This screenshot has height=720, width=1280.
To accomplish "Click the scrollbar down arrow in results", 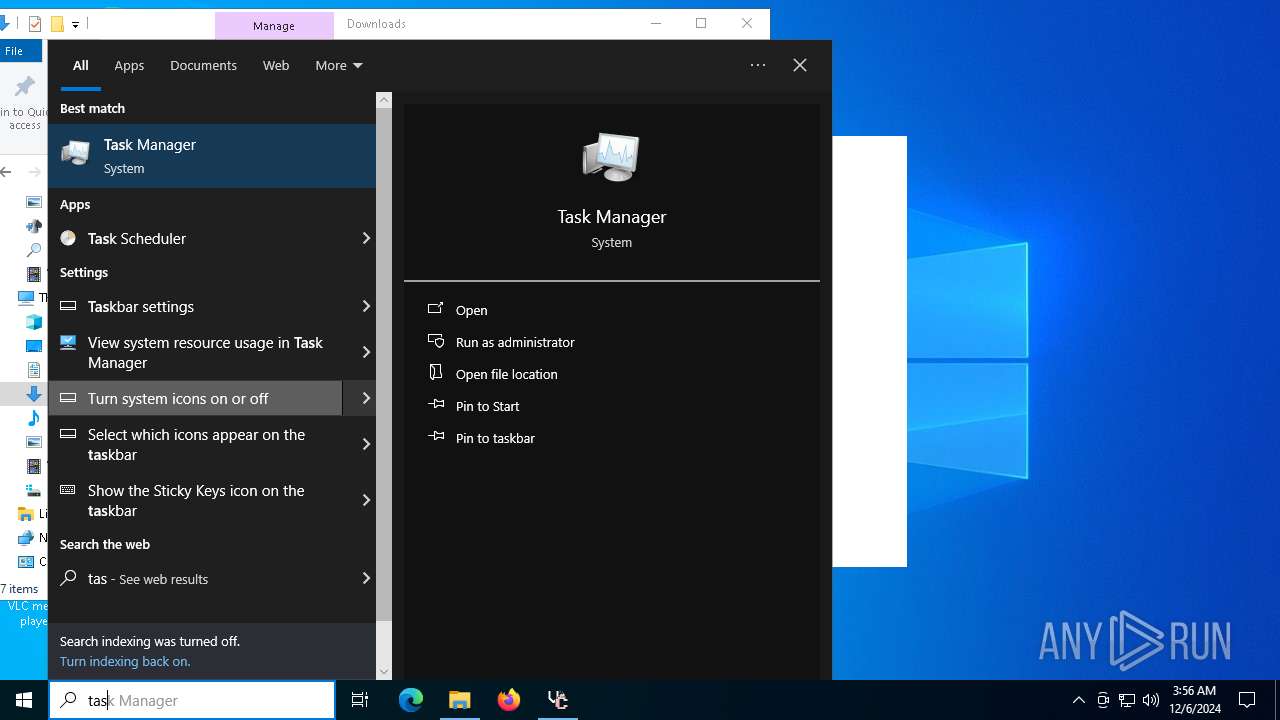I will click(x=384, y=672).
